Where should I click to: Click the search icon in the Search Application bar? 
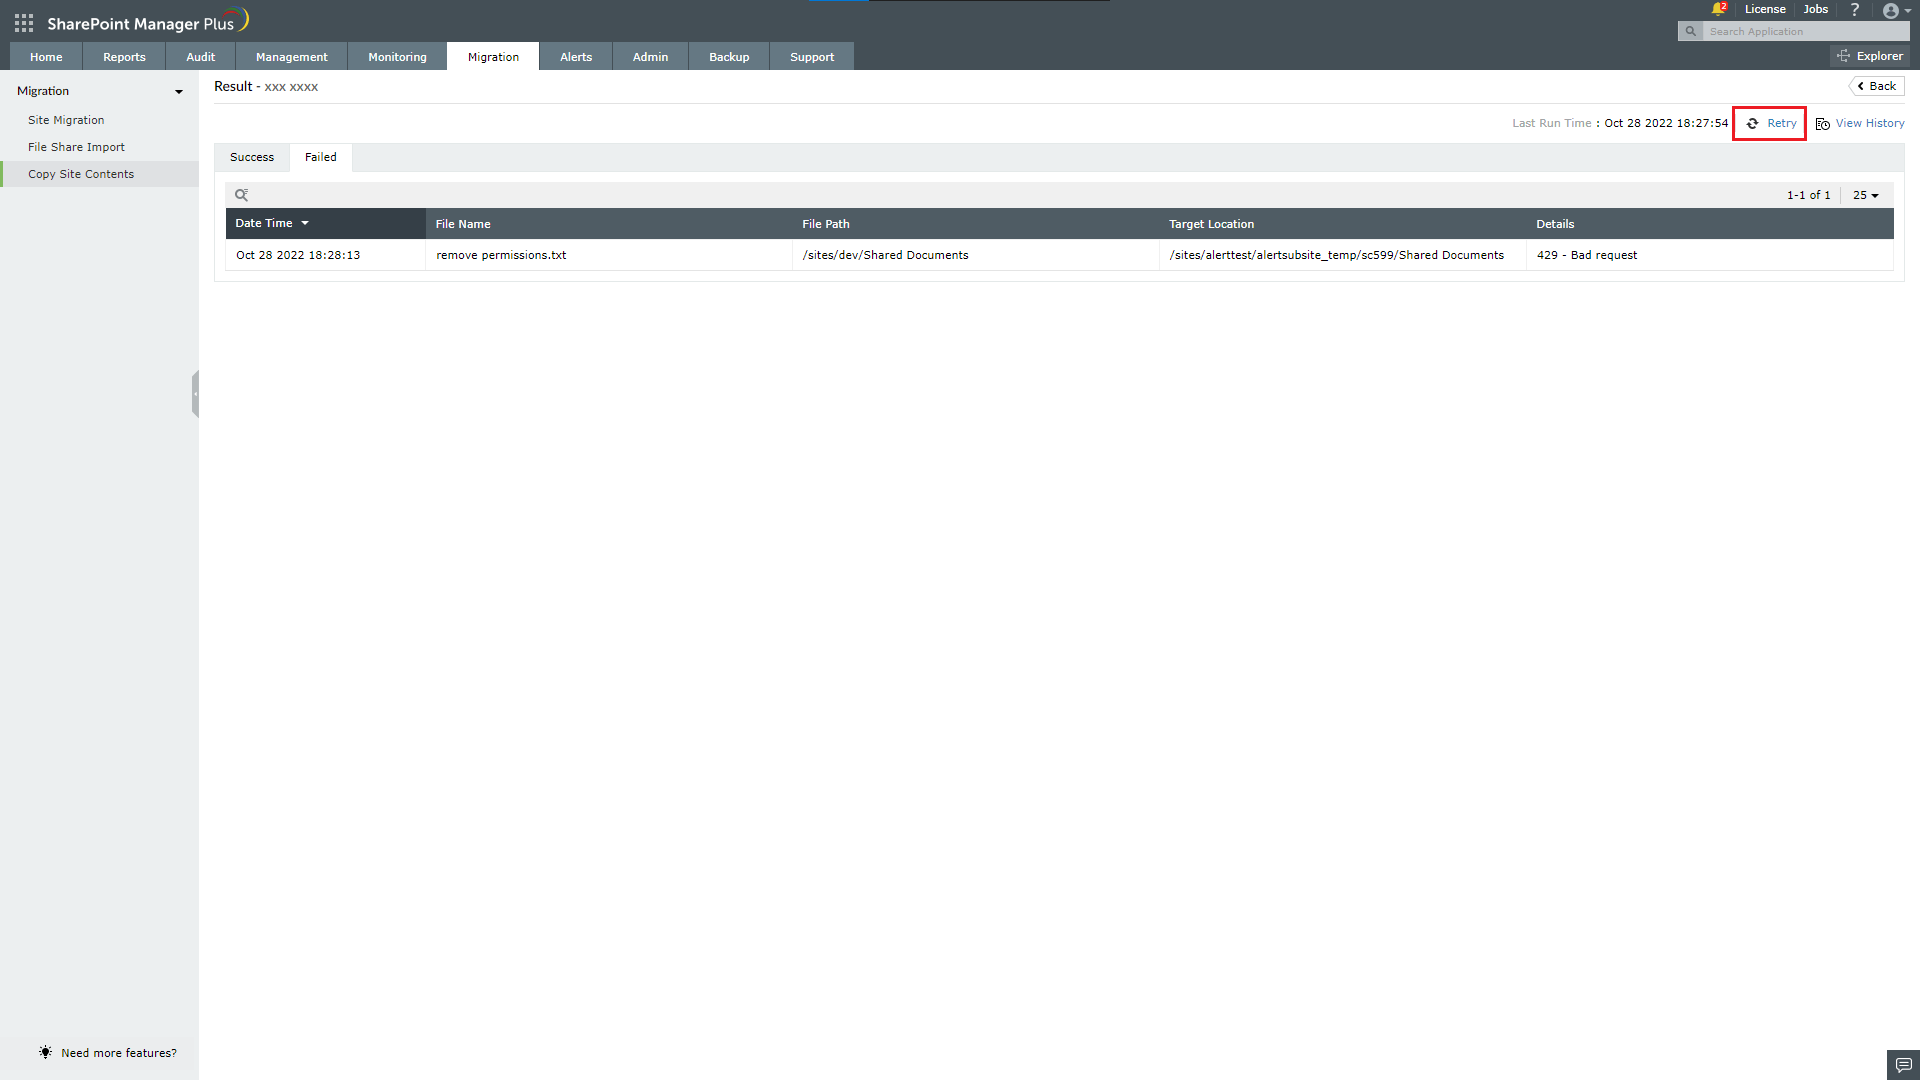[1690, 31]
